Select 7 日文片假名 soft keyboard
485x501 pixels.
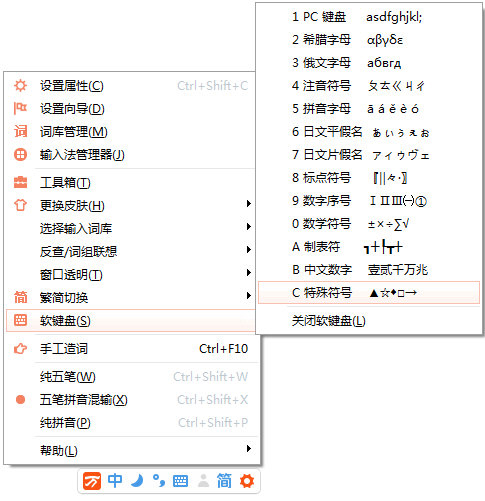[x=369, y=155]
